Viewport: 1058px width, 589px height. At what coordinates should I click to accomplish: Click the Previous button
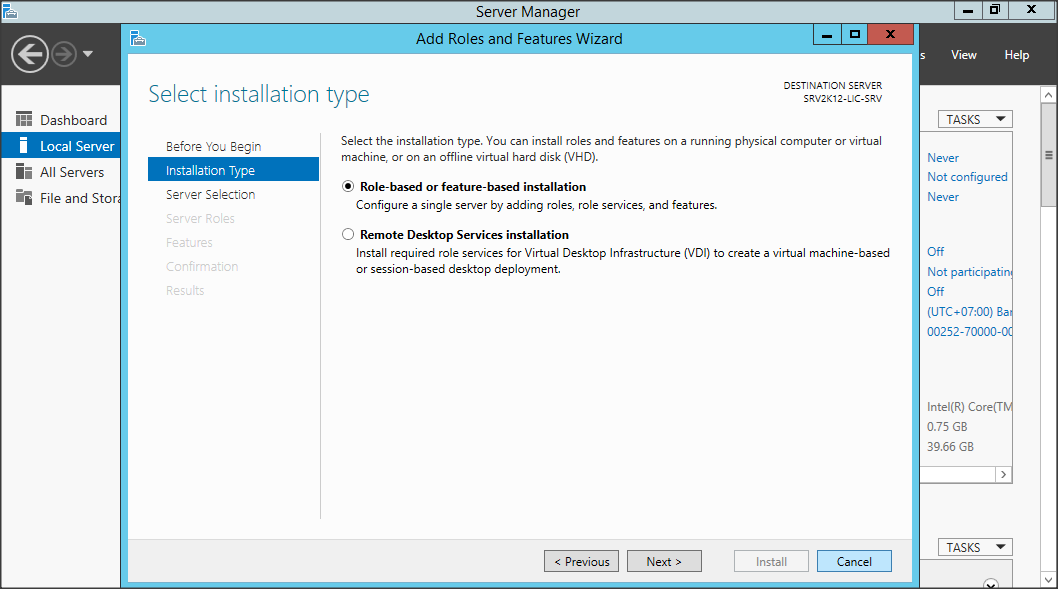581,561
